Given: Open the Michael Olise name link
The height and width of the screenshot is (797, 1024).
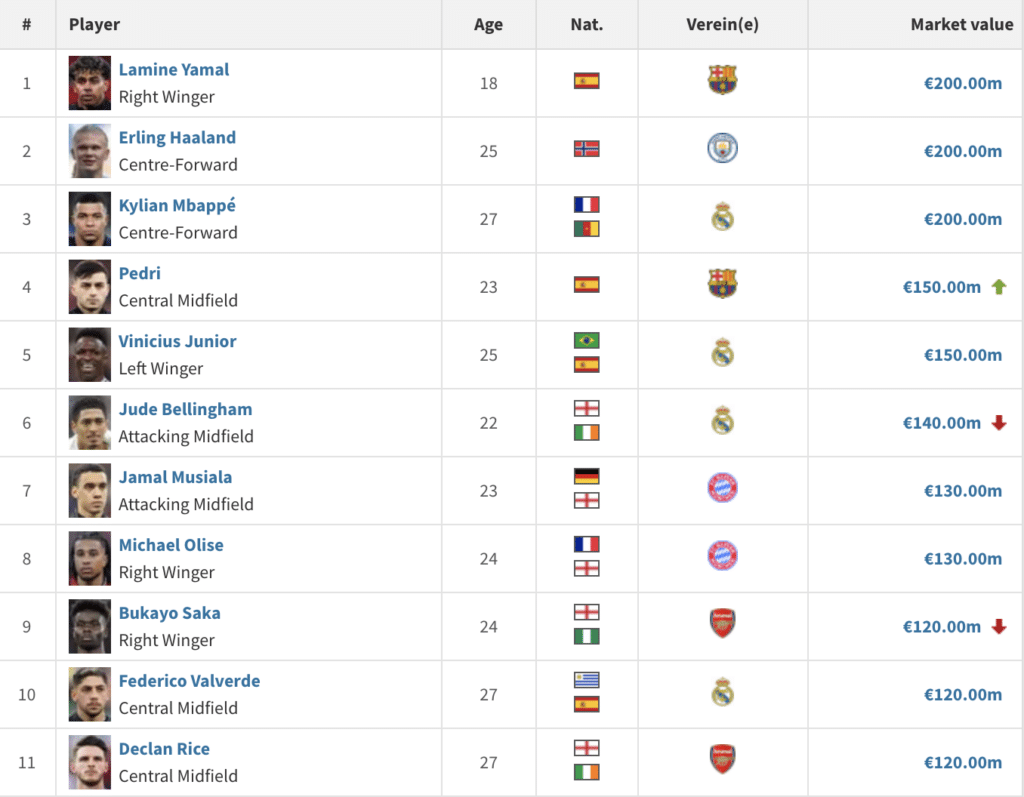Looking at the screenshot, I should (x=171, y=545).
